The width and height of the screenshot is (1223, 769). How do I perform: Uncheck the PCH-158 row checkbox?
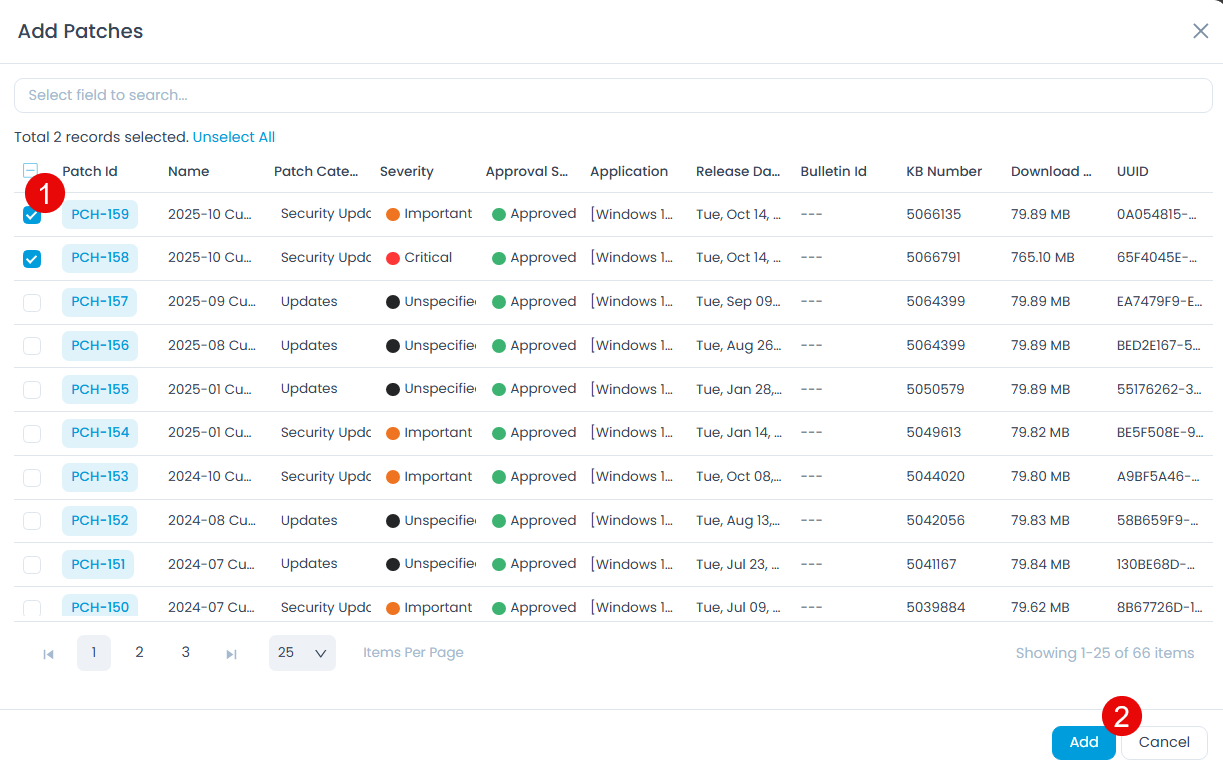[x=32, y=259]
